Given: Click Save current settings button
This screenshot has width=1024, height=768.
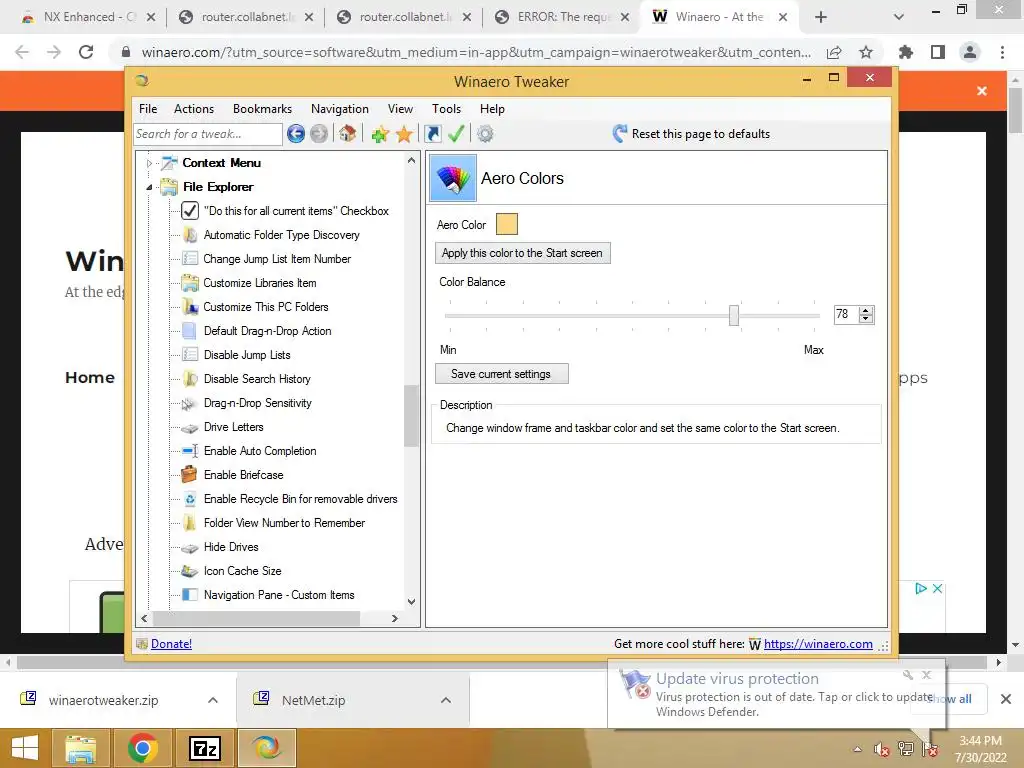Looking at the screenshot, I should tap(502, 374).
